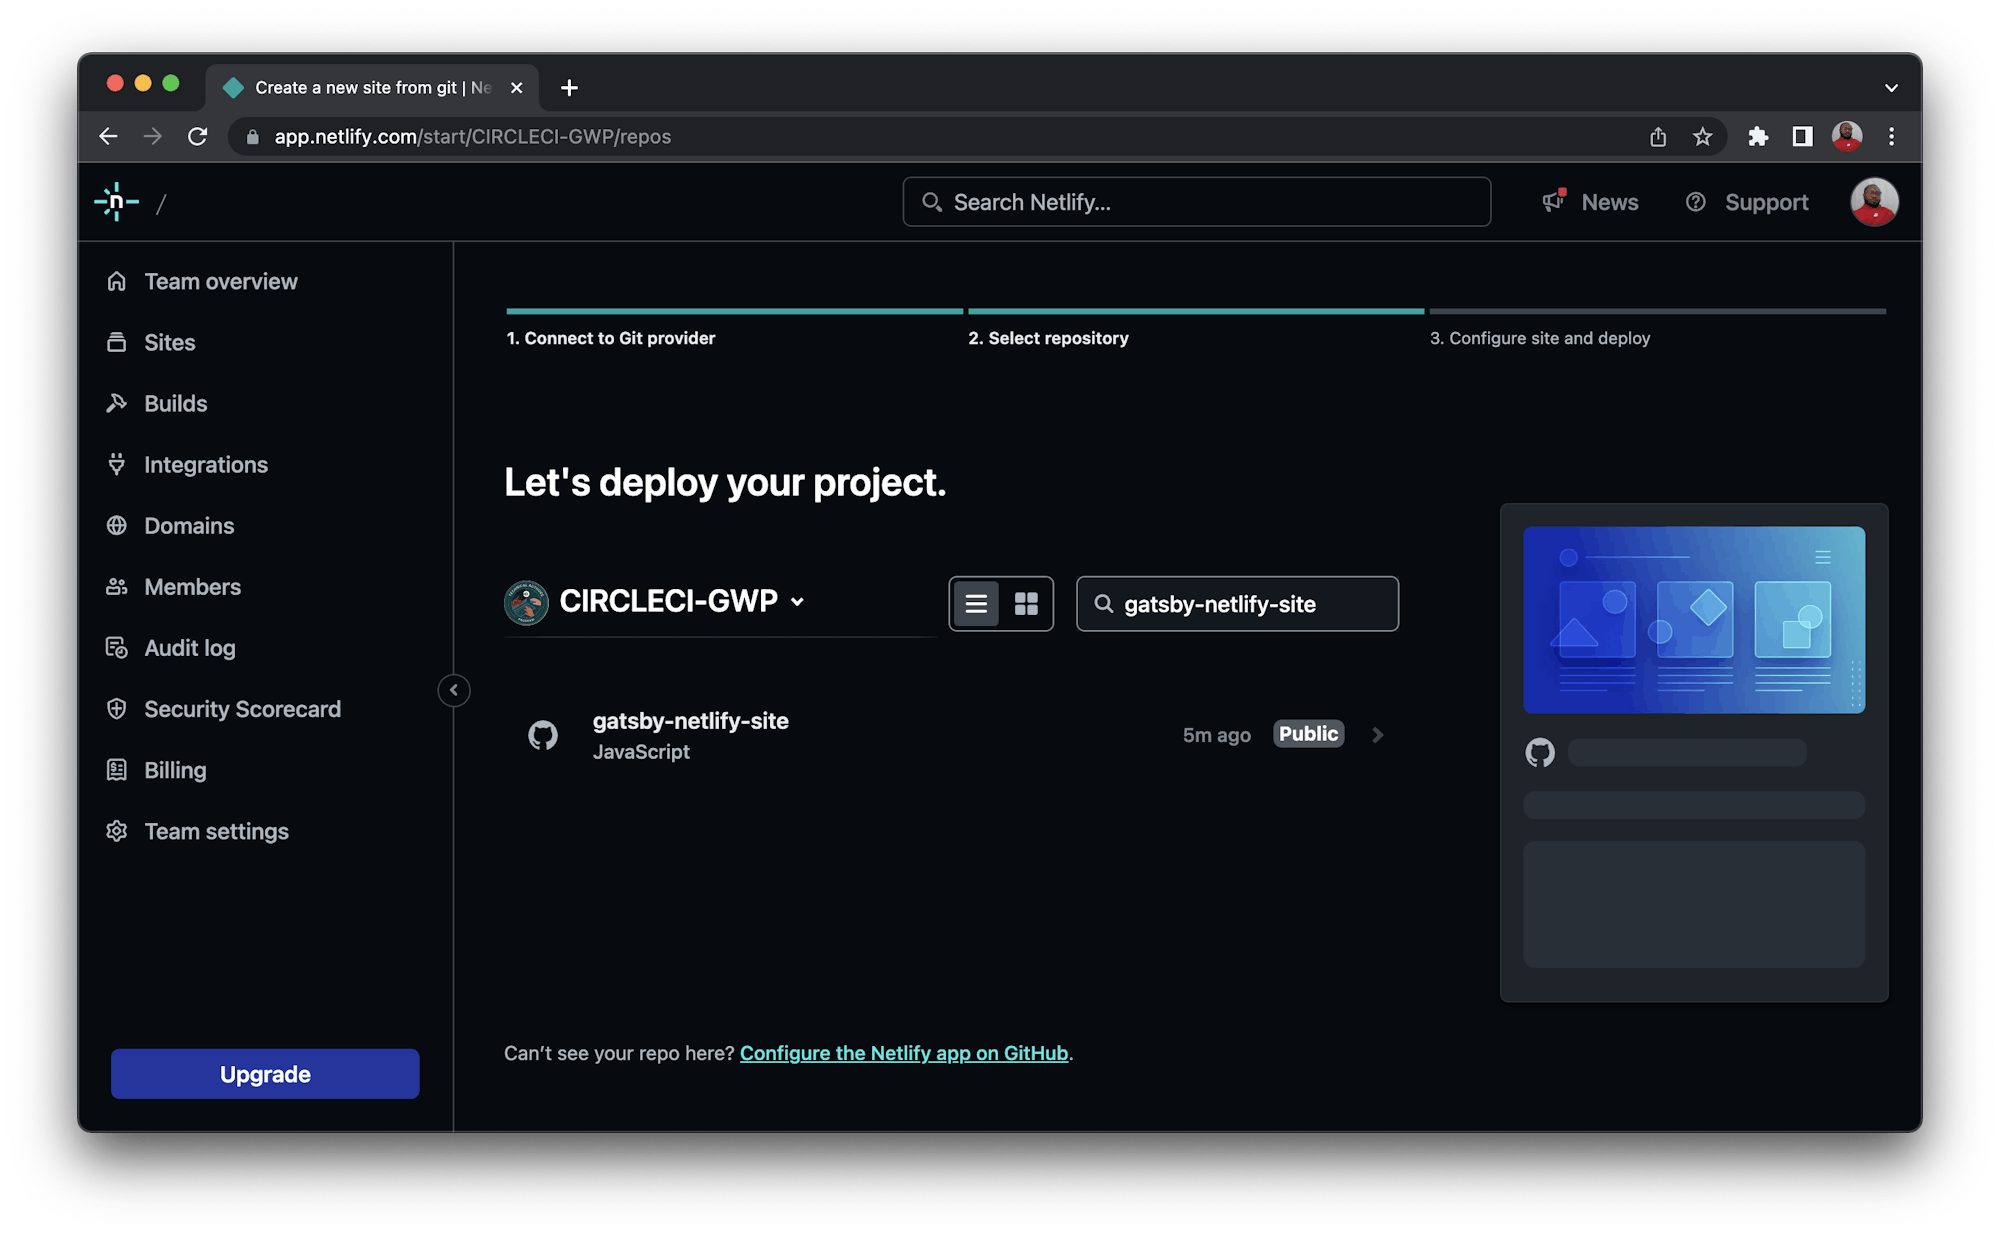Open the Team settings menu item
Screen dimensions: 2000x1235
pos(216,831)
